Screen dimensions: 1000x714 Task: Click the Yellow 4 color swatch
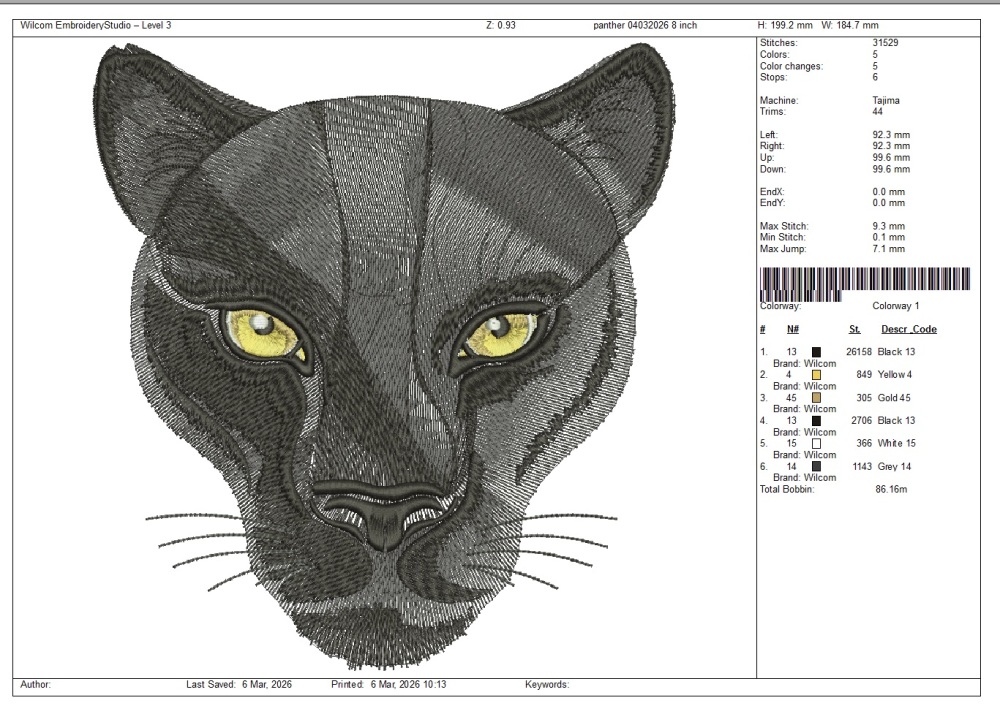(816, 375)
